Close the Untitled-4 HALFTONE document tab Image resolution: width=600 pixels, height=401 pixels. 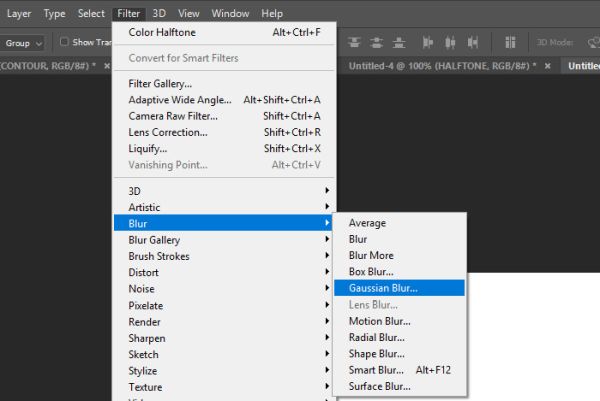(548, 66)
